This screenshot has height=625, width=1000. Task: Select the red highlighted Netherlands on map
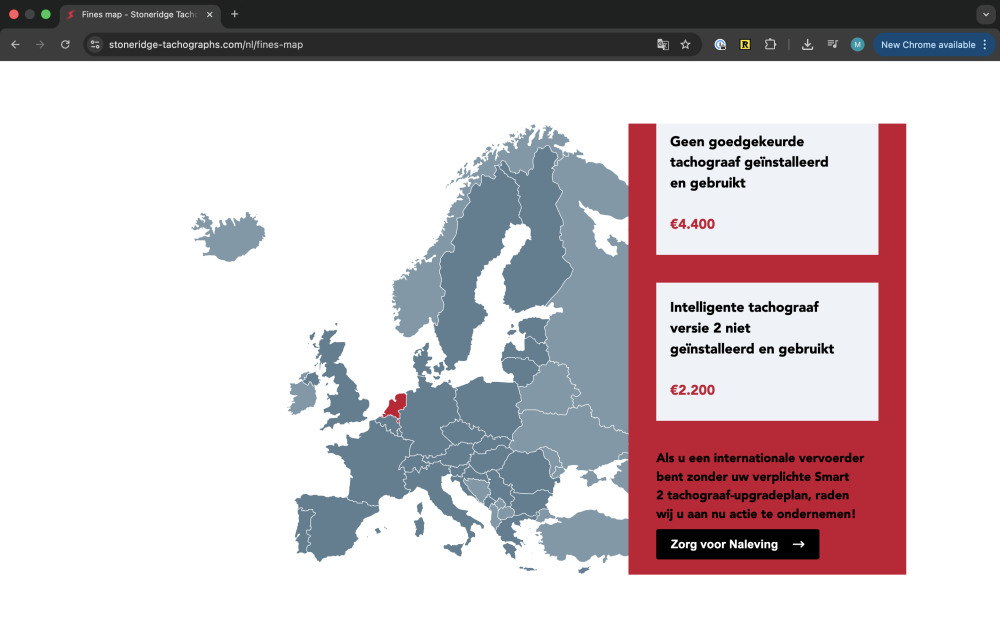tap(396, 405)
